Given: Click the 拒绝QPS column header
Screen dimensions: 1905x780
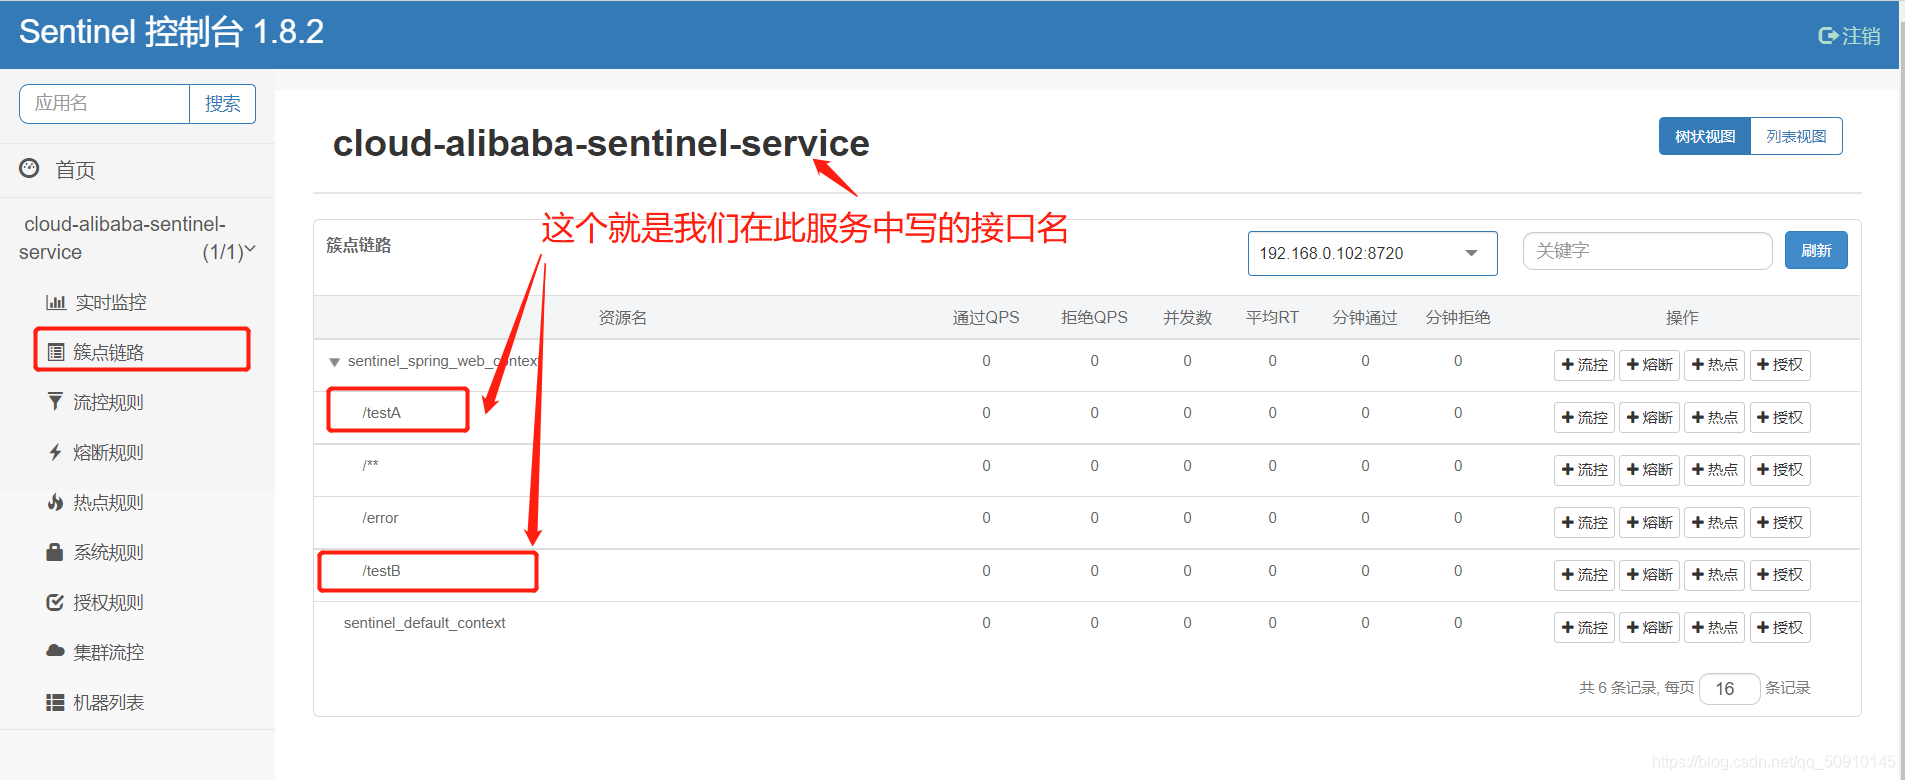Looking at the screenshot, I should pos(1094,317).
